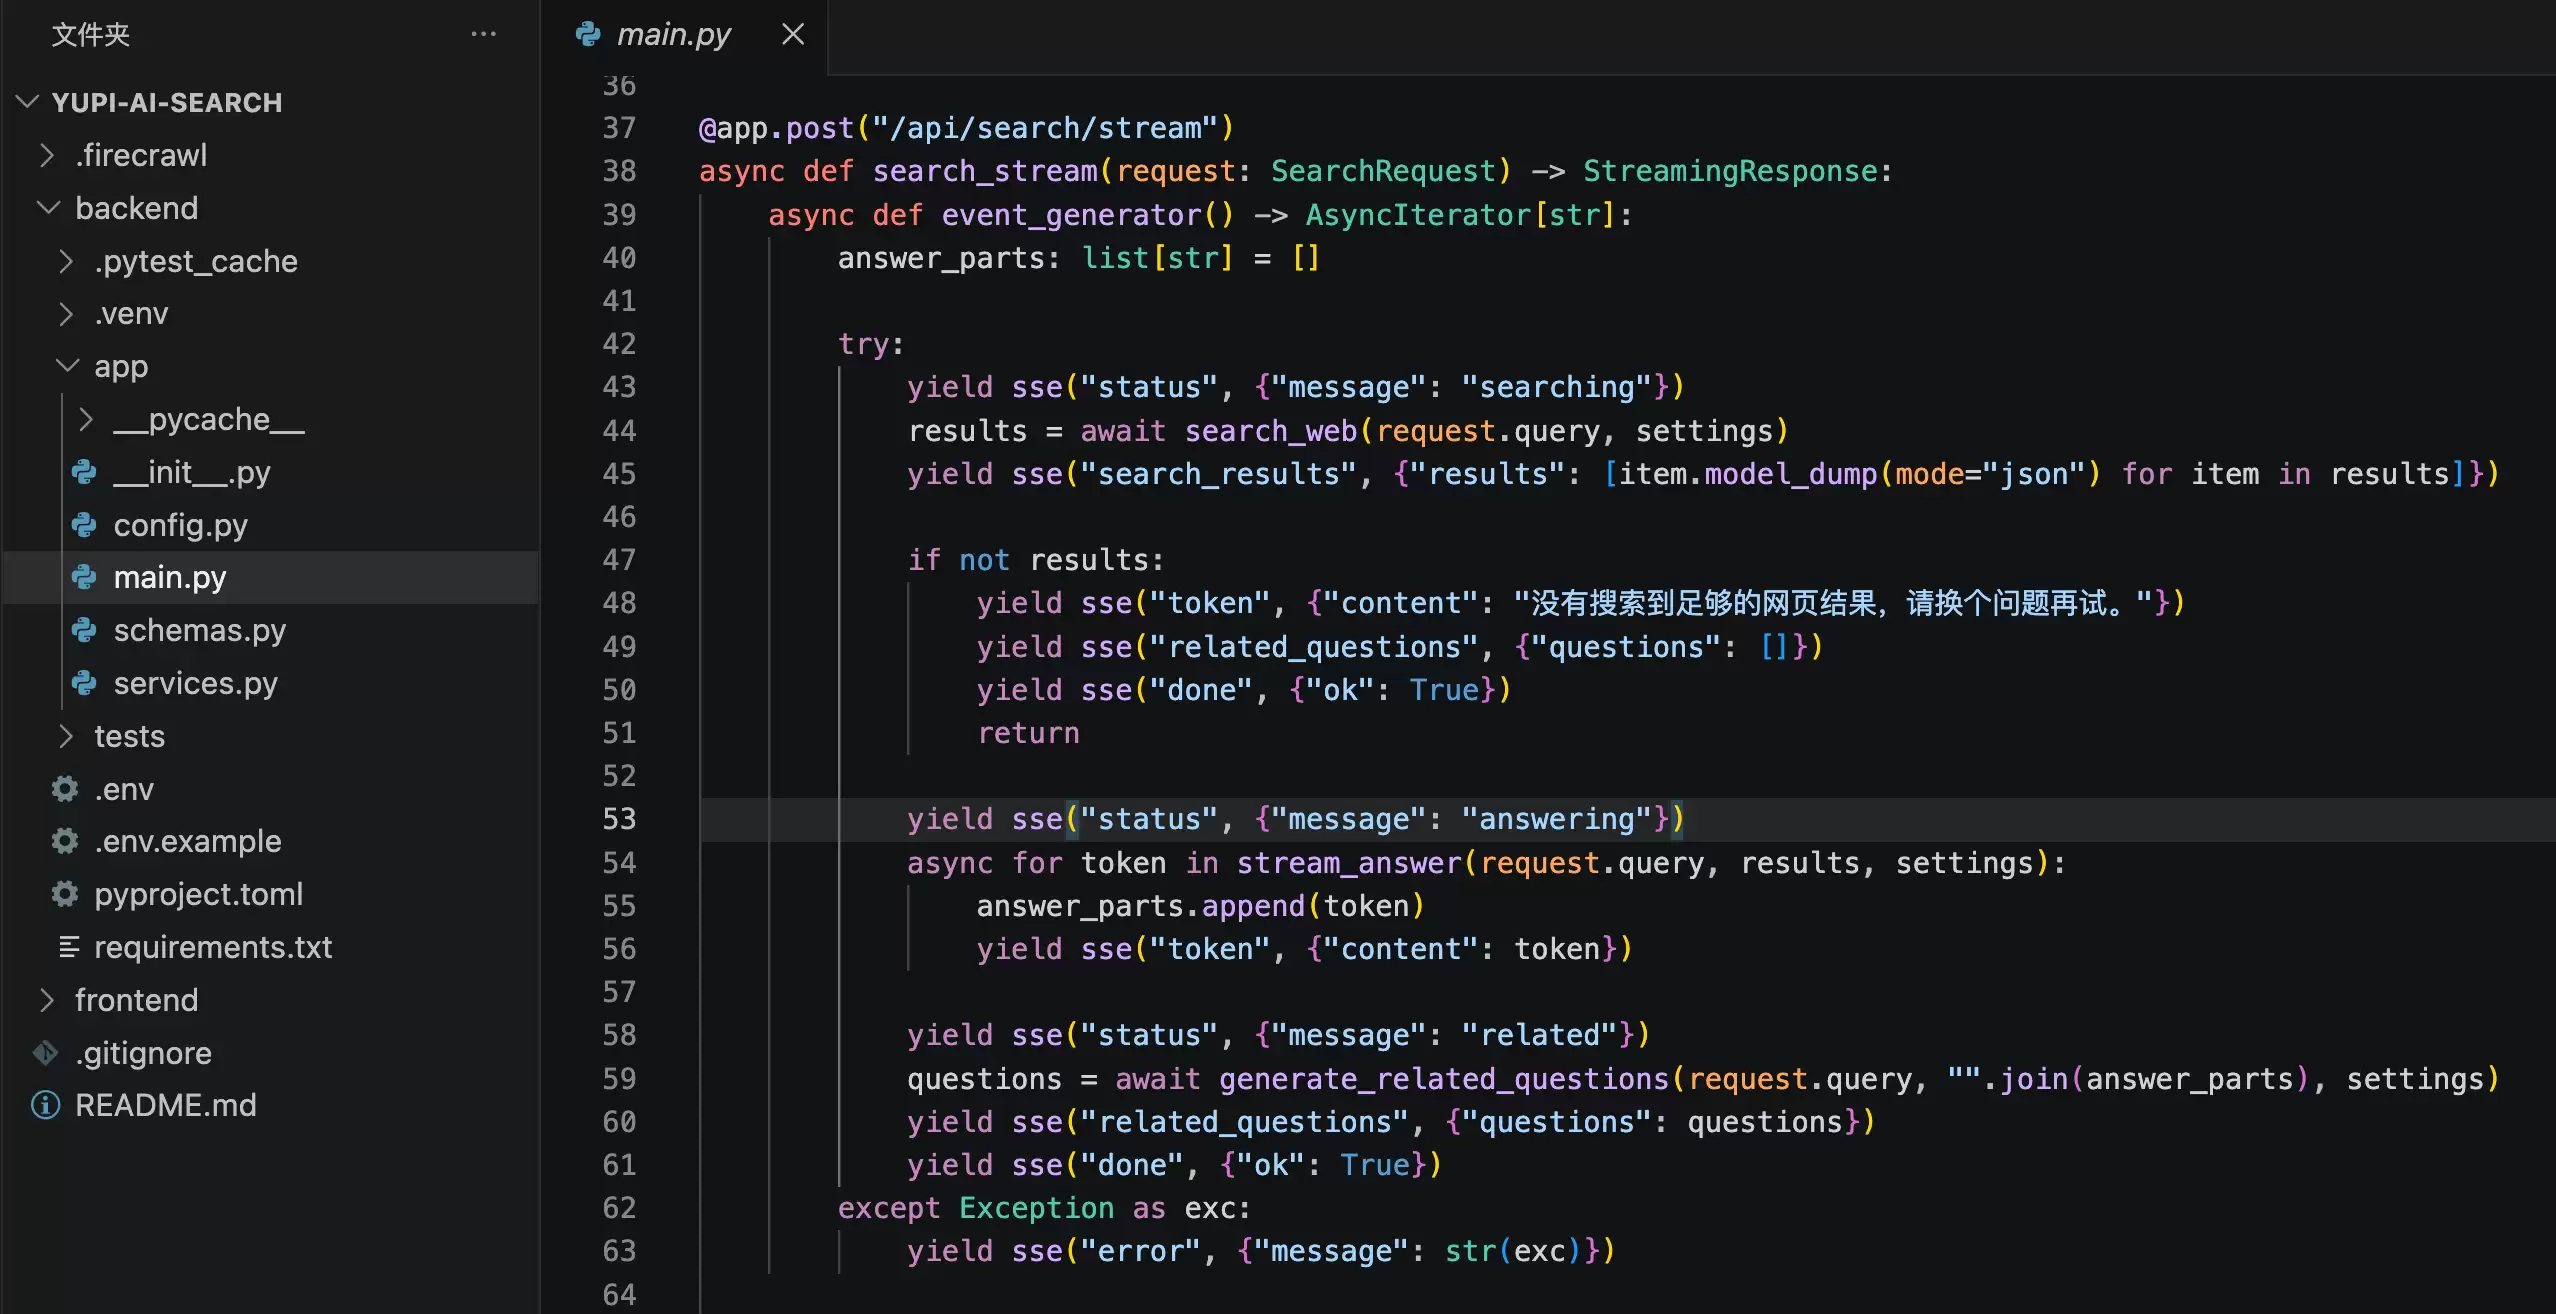Click Python icon beside __init__.py
This screenshot has width=2556, height=1314.
click(x=84, y=472)
